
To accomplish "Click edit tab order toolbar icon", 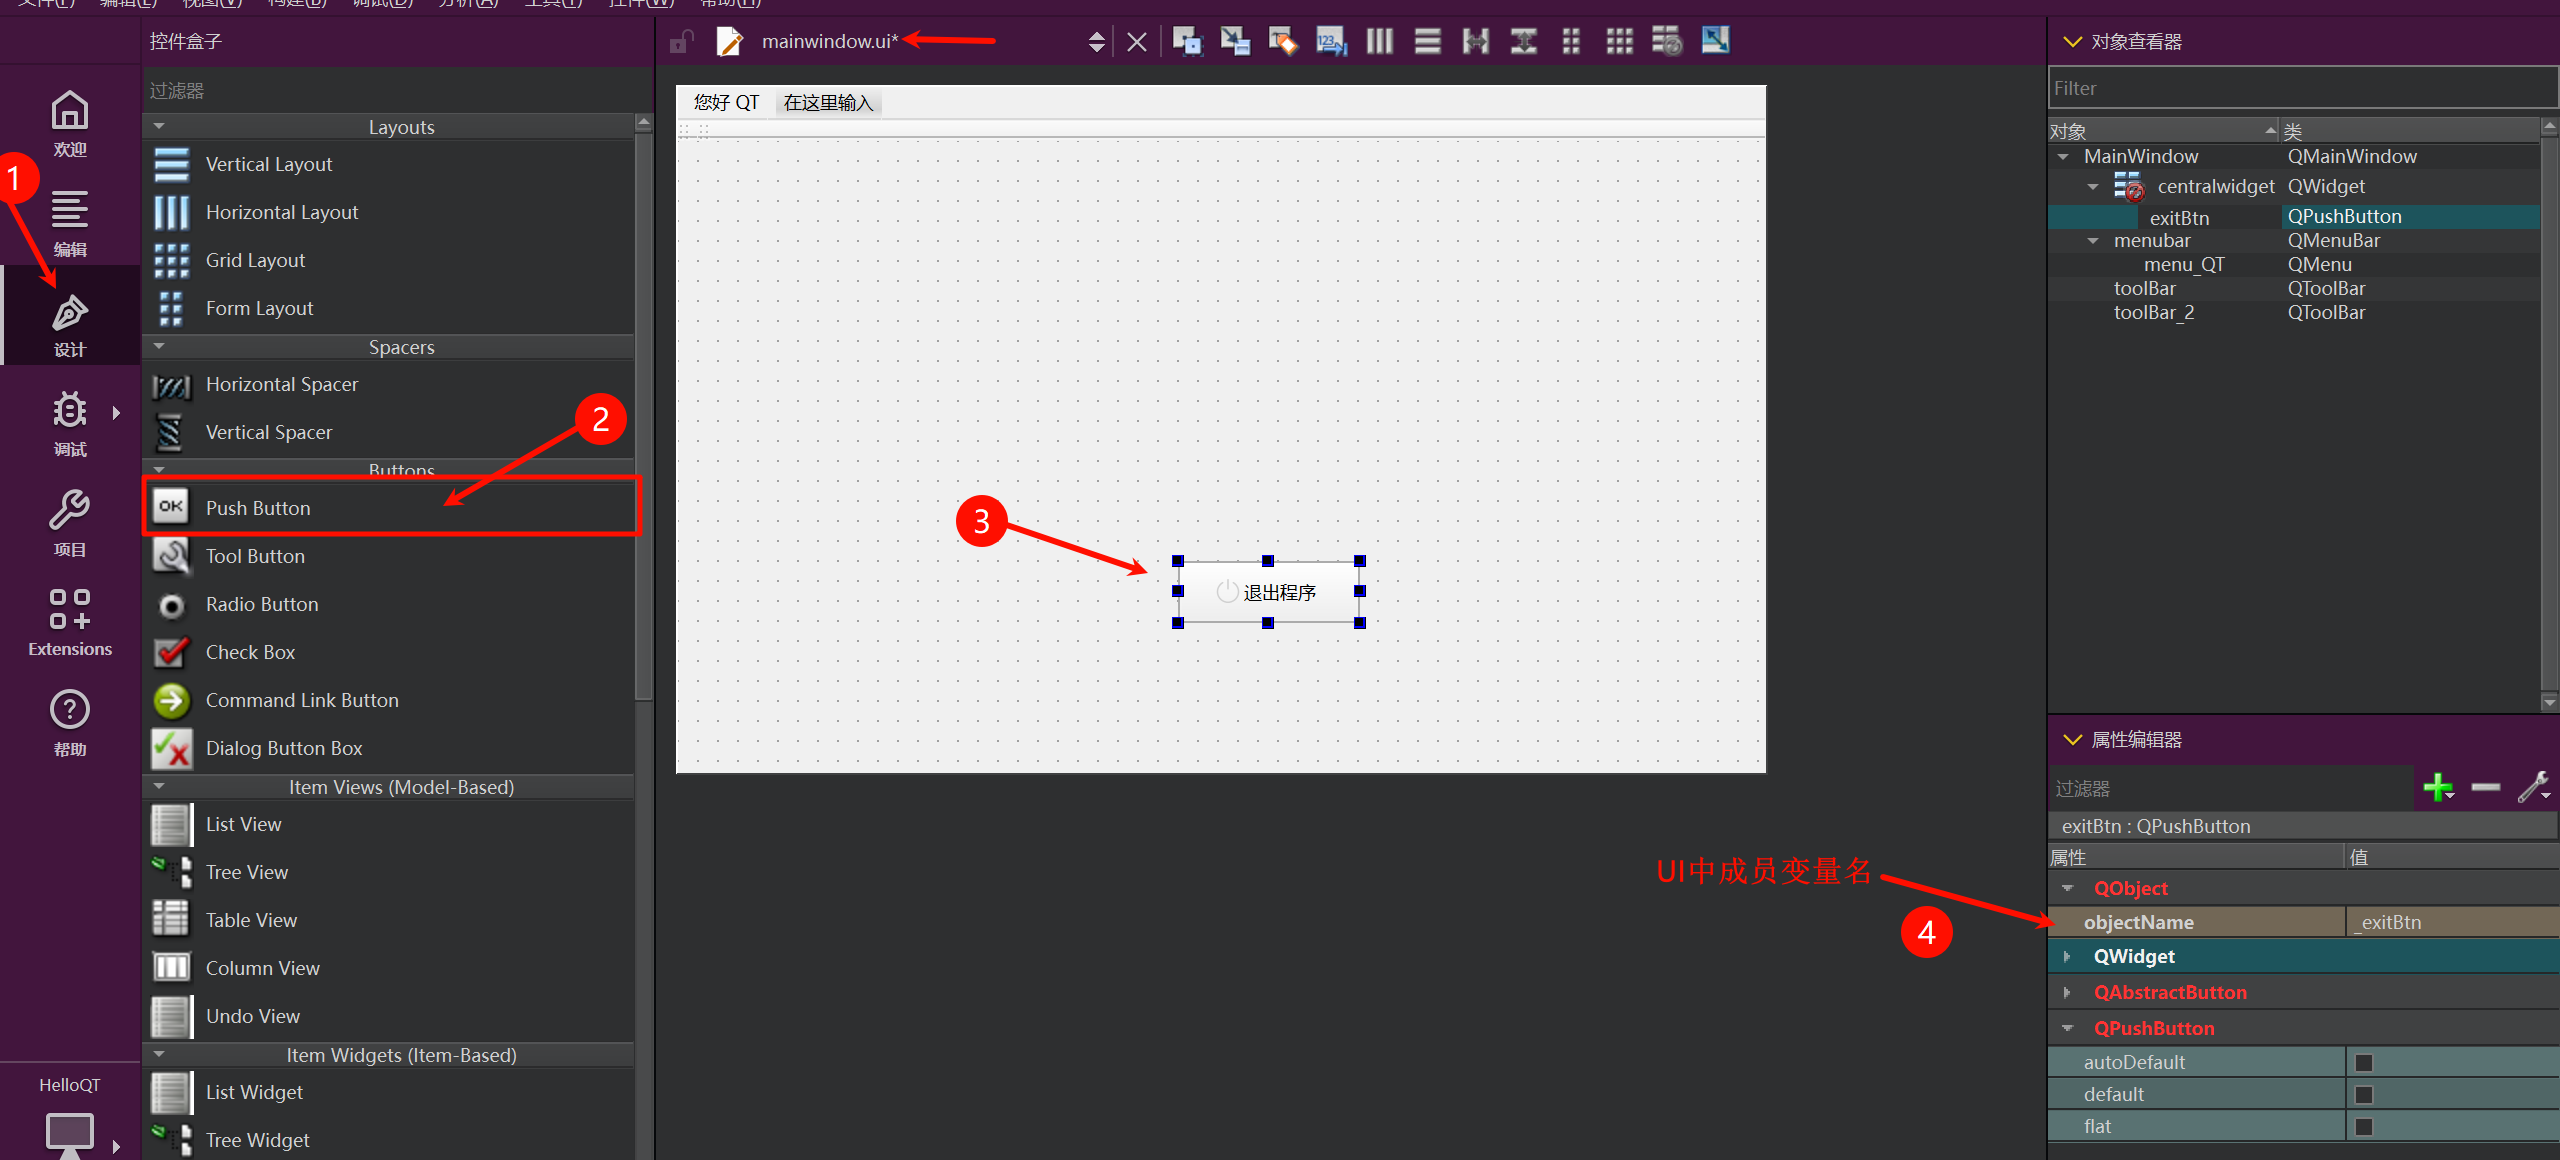I will pyautogui.click(x=1330, y=41).
